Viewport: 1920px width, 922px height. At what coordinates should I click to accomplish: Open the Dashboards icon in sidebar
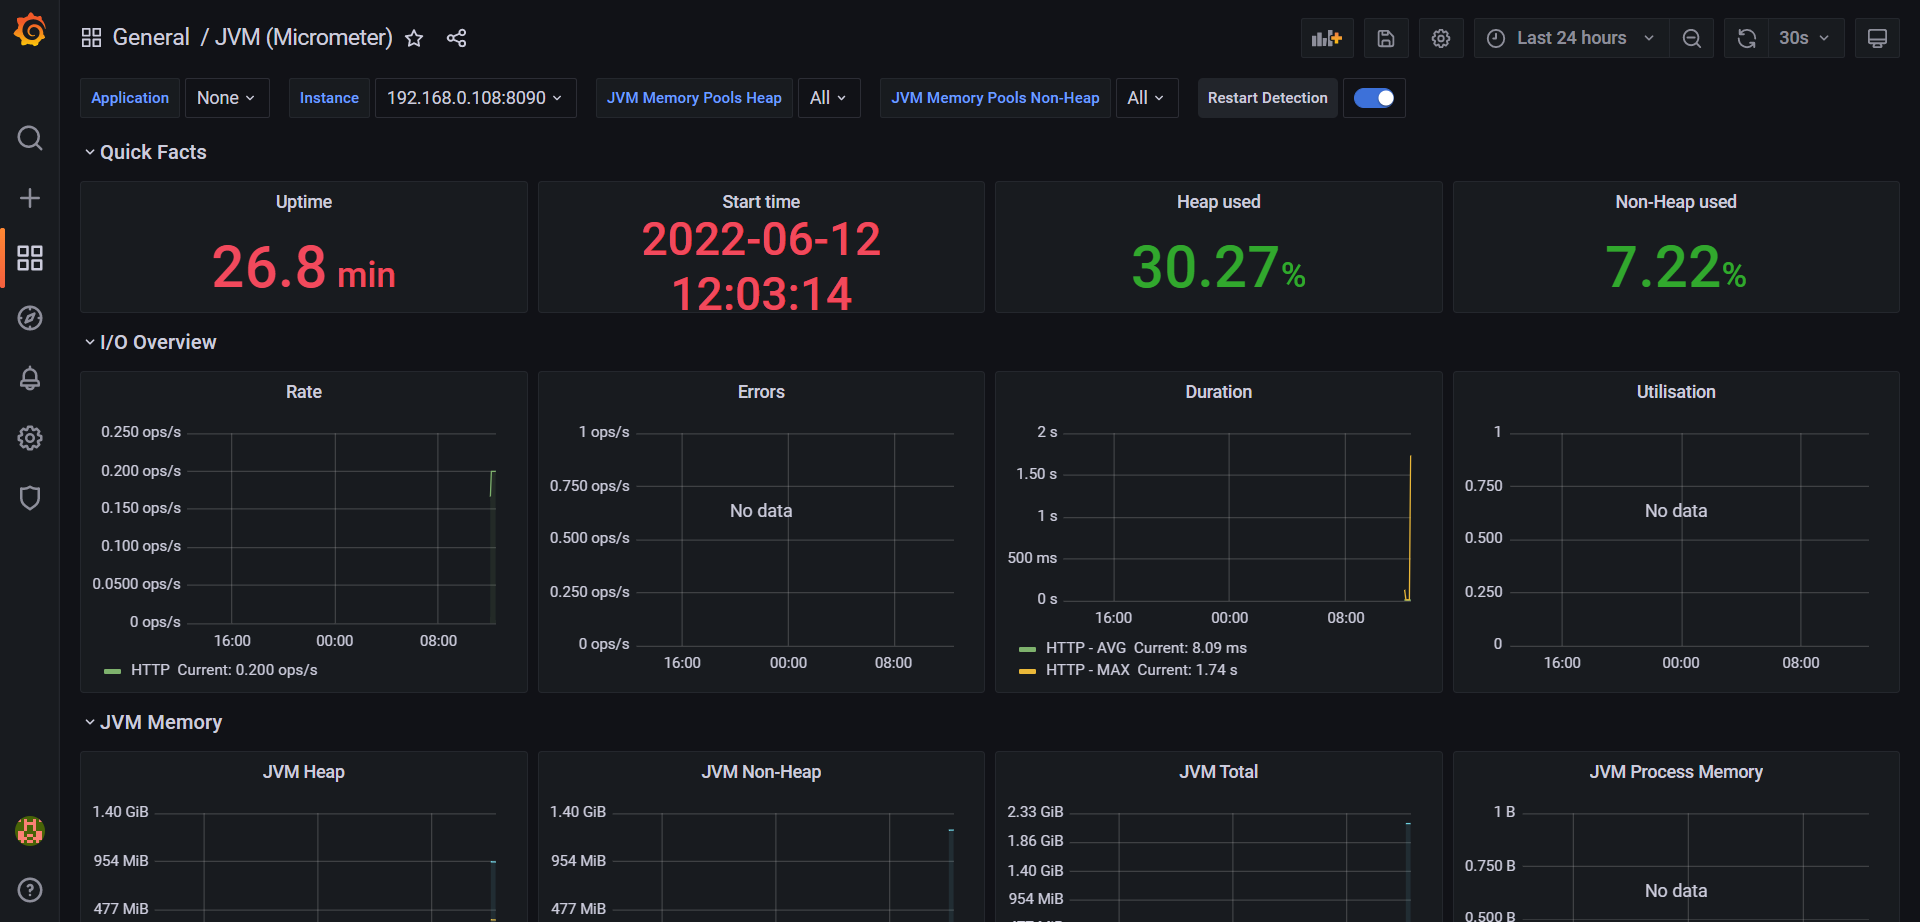pos(30,258)
